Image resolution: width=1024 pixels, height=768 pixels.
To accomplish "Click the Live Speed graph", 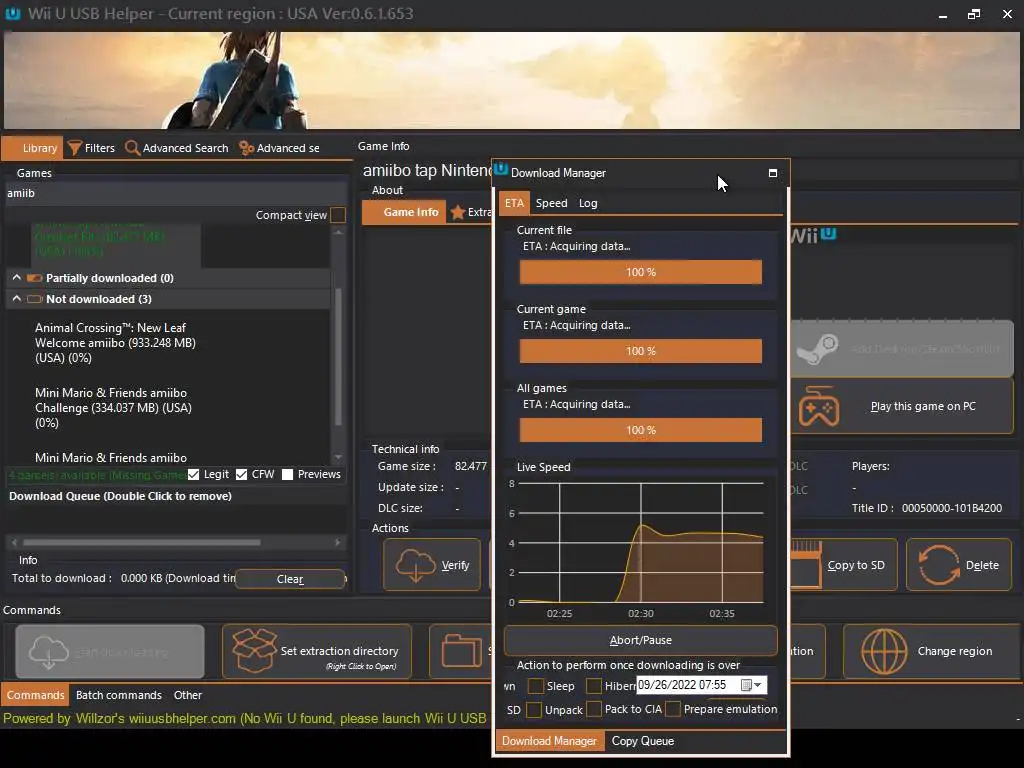I will click(640, 543).
